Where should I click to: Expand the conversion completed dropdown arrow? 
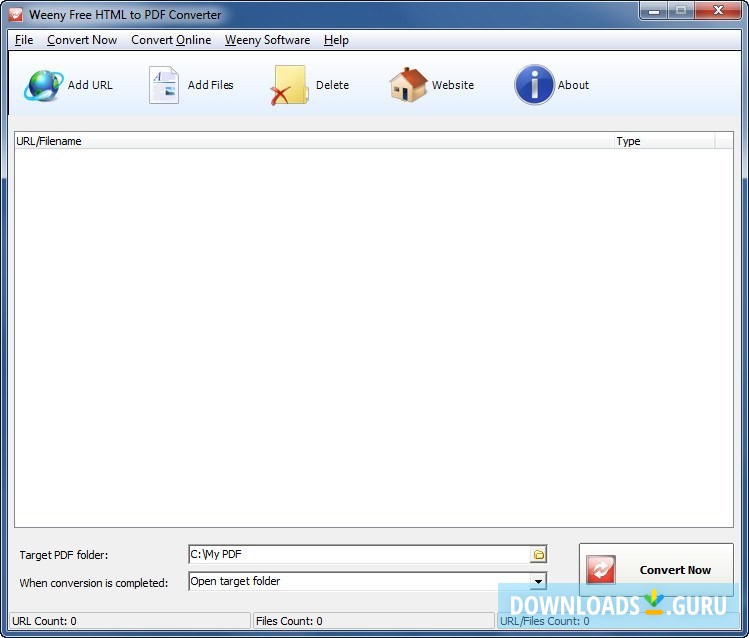(x=538, y=581)
